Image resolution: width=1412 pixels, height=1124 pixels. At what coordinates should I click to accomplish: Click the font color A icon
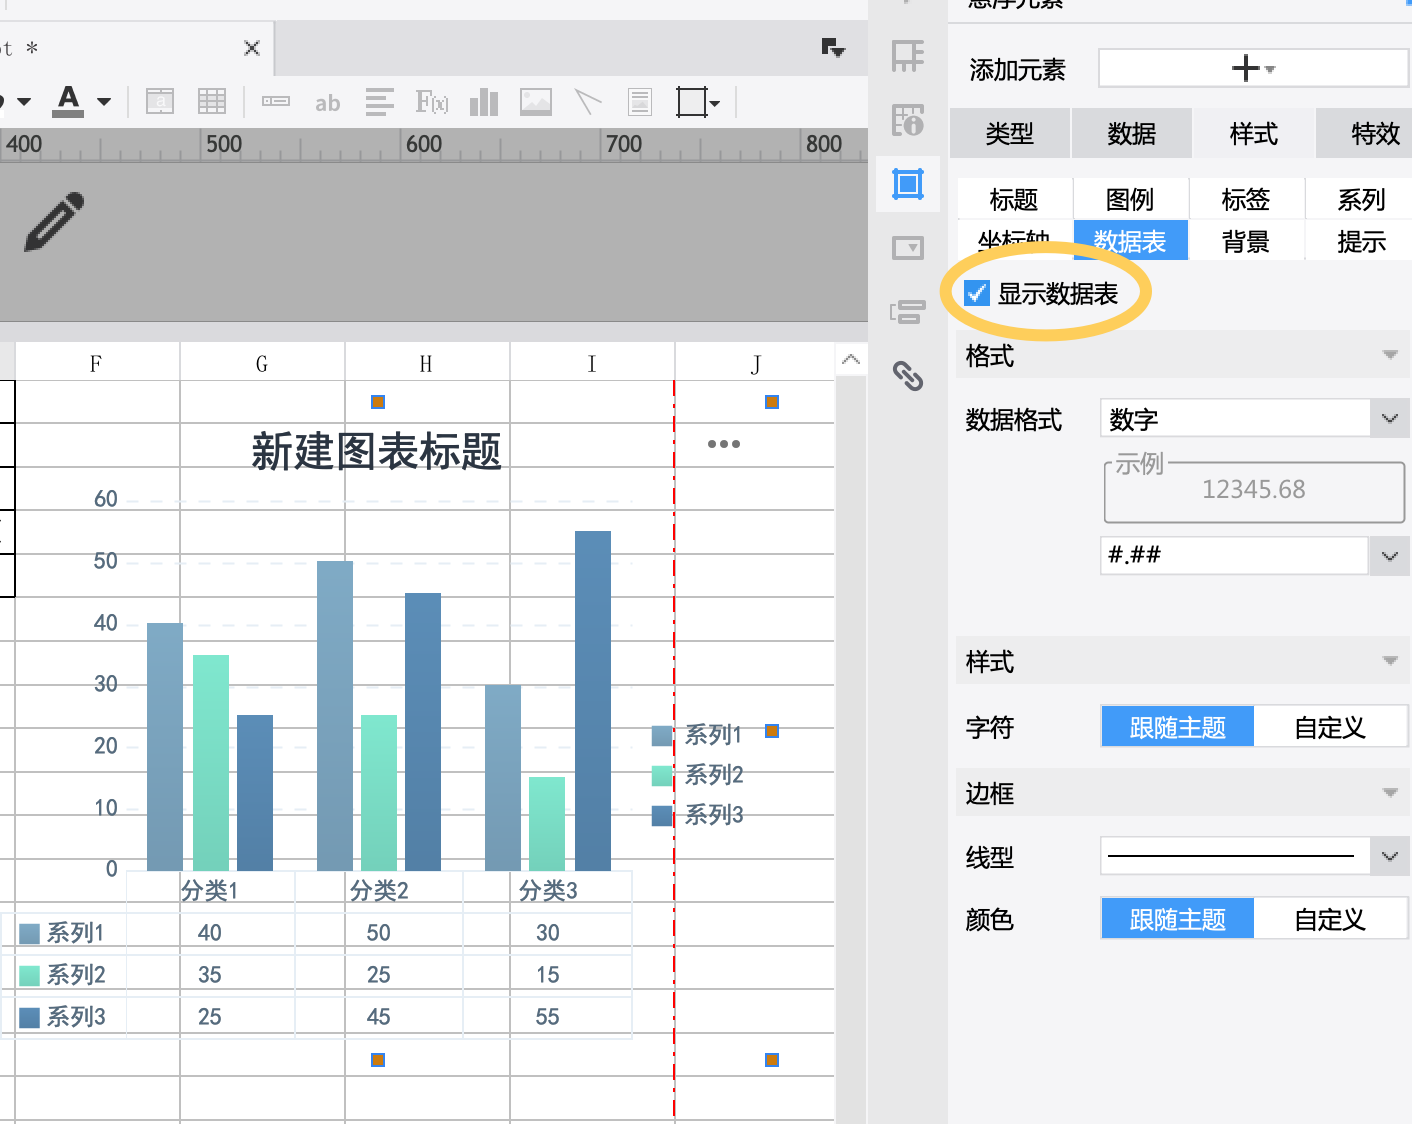(68, 101)
